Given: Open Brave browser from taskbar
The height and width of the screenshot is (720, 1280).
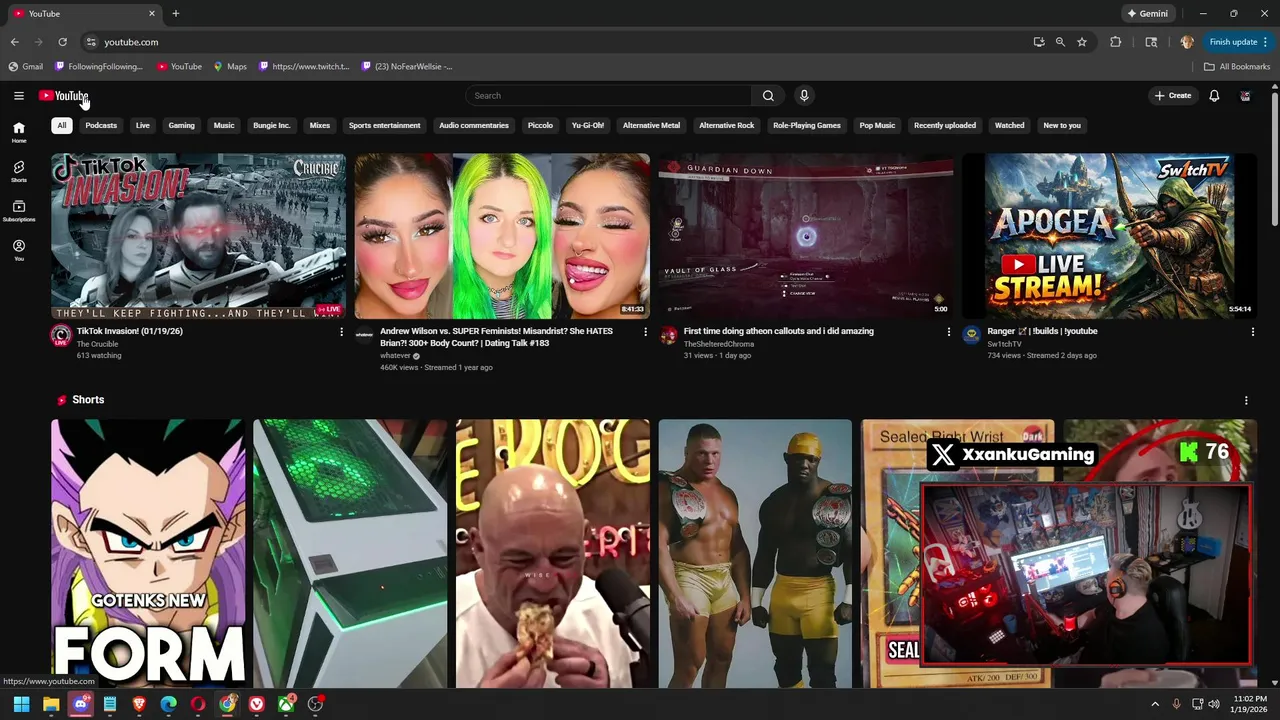Looking at the screenshot, I should coord(139,704).
